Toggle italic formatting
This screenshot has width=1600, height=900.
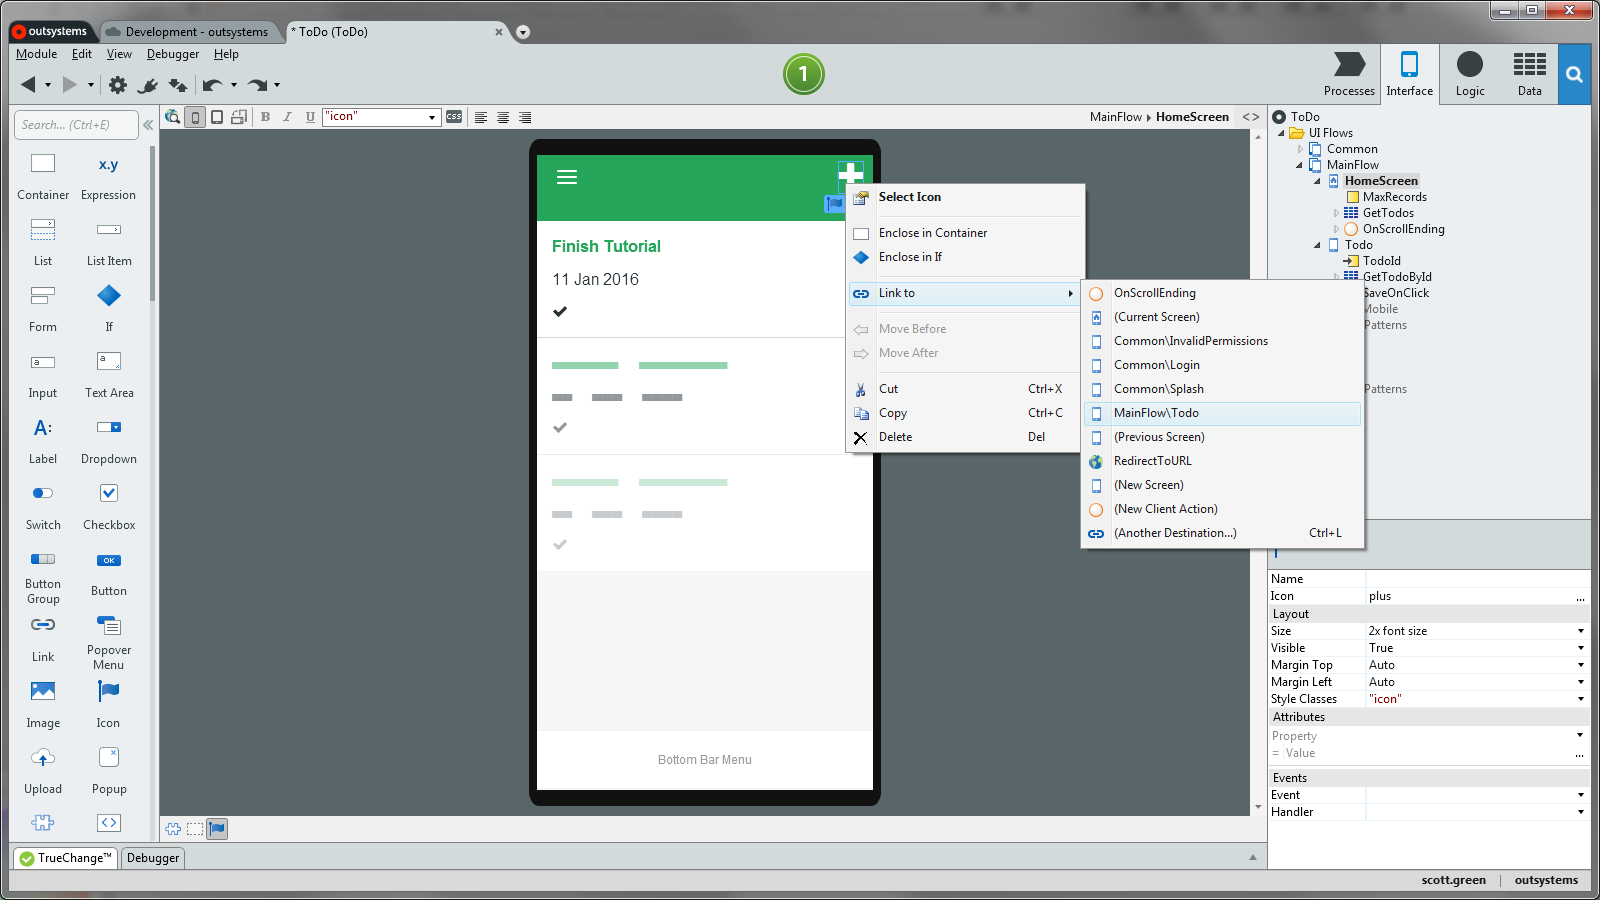[287, 117]
